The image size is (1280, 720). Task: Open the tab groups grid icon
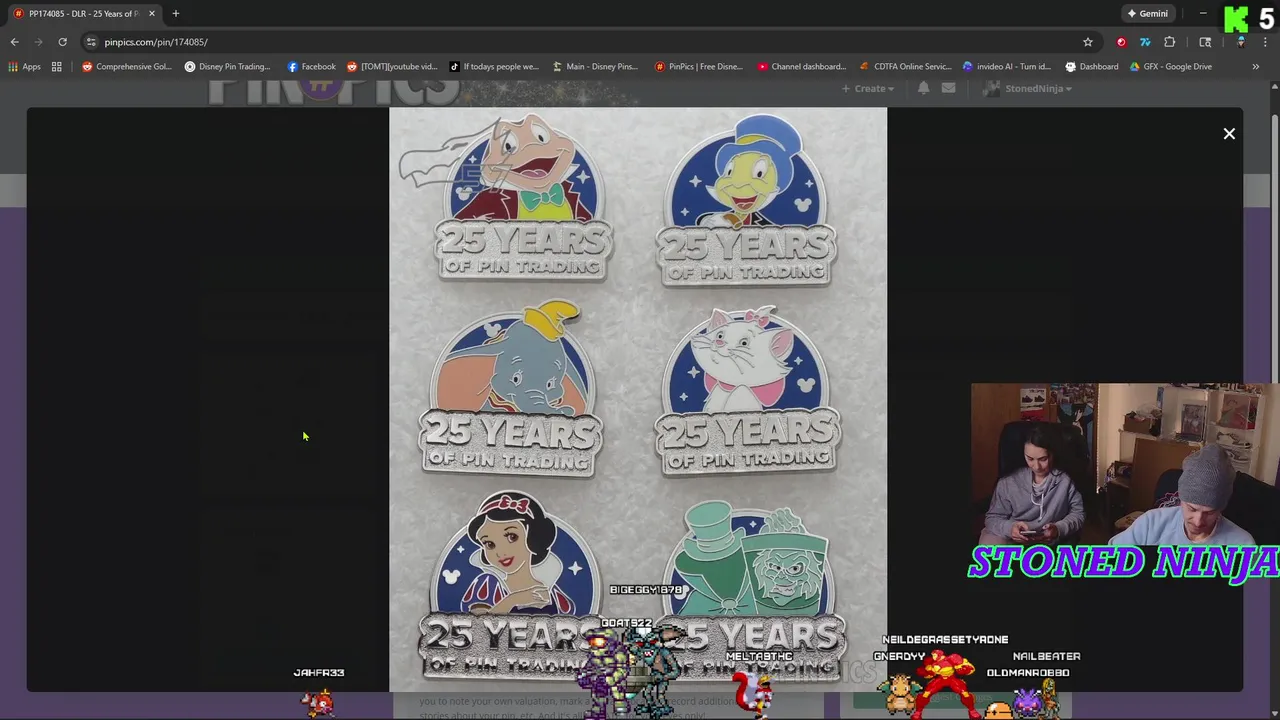click(x=57, y=67)
